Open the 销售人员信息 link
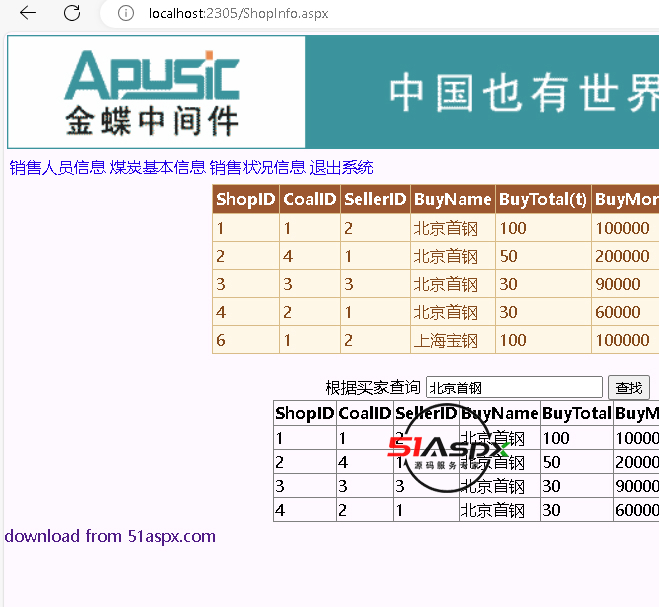Viewport: 659px width, 607px height. click(57, 167)
